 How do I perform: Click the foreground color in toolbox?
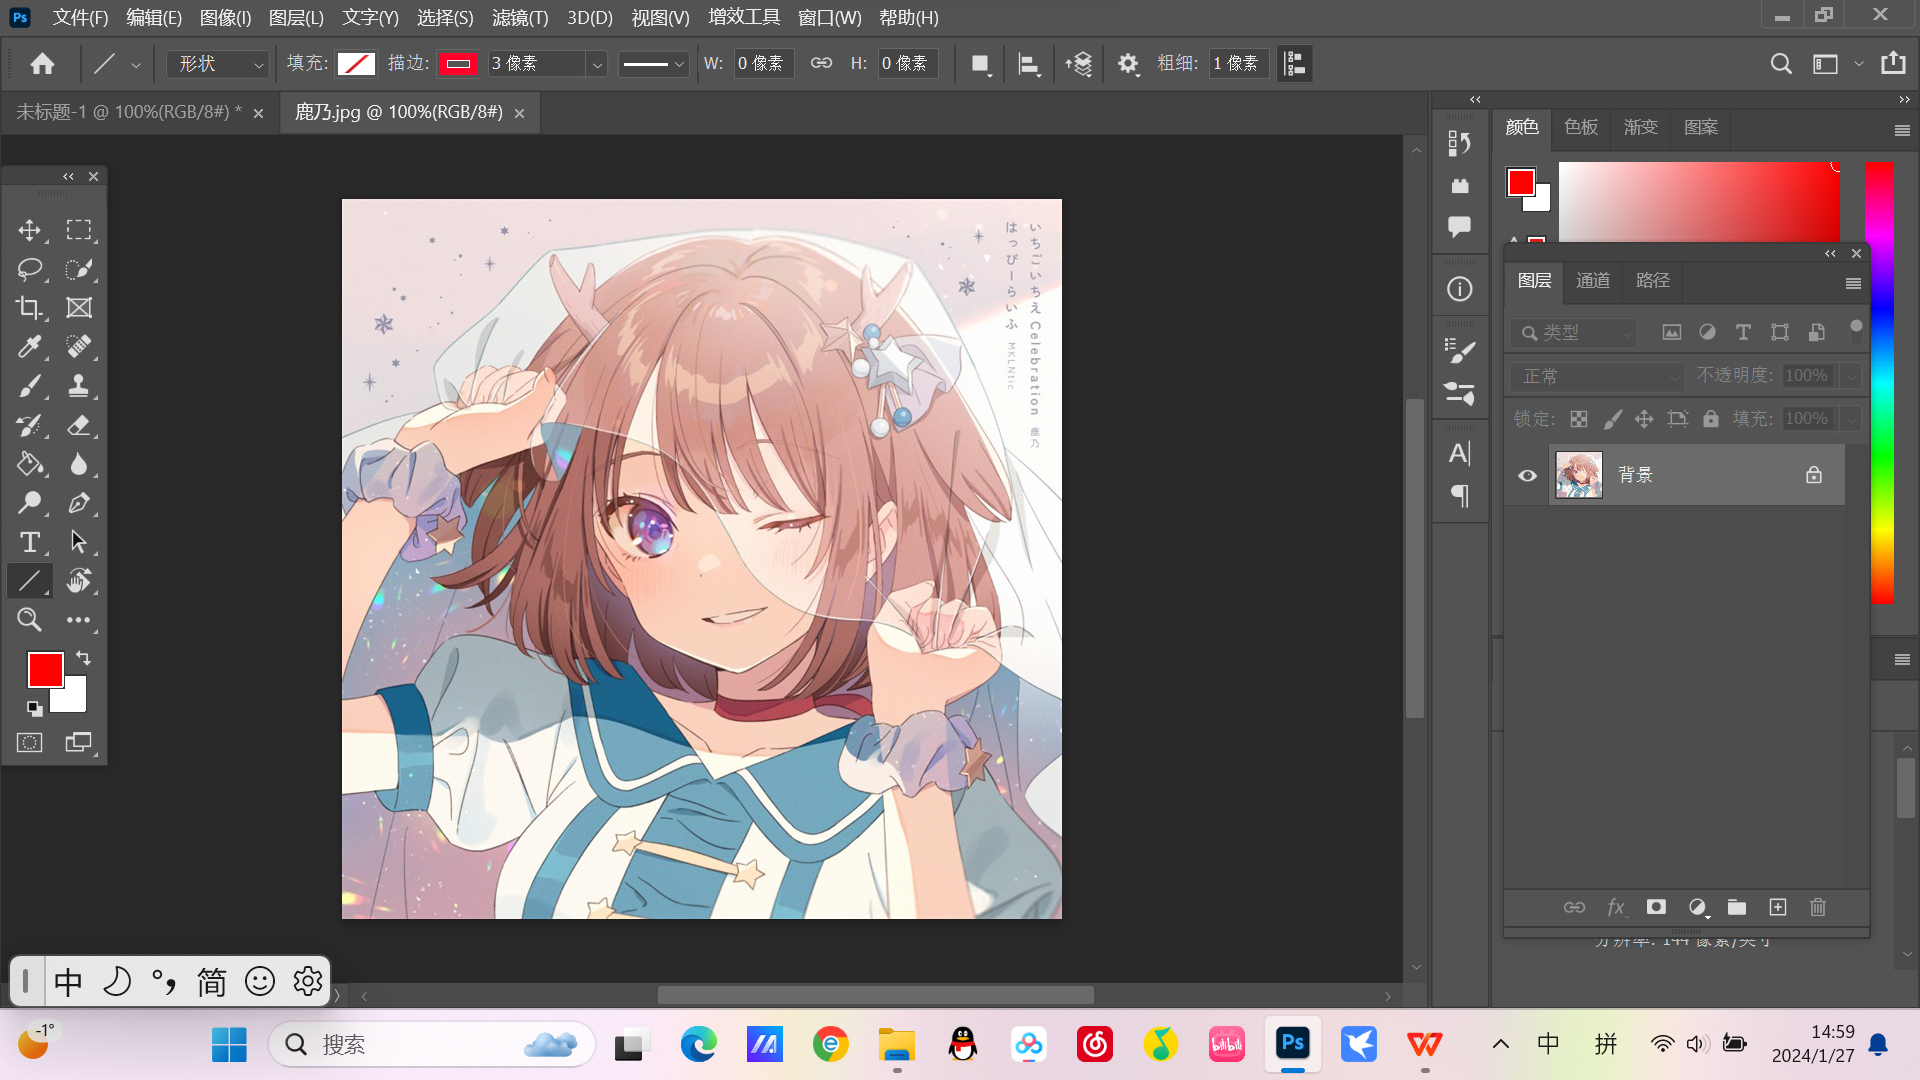click(x=45, y=669)
